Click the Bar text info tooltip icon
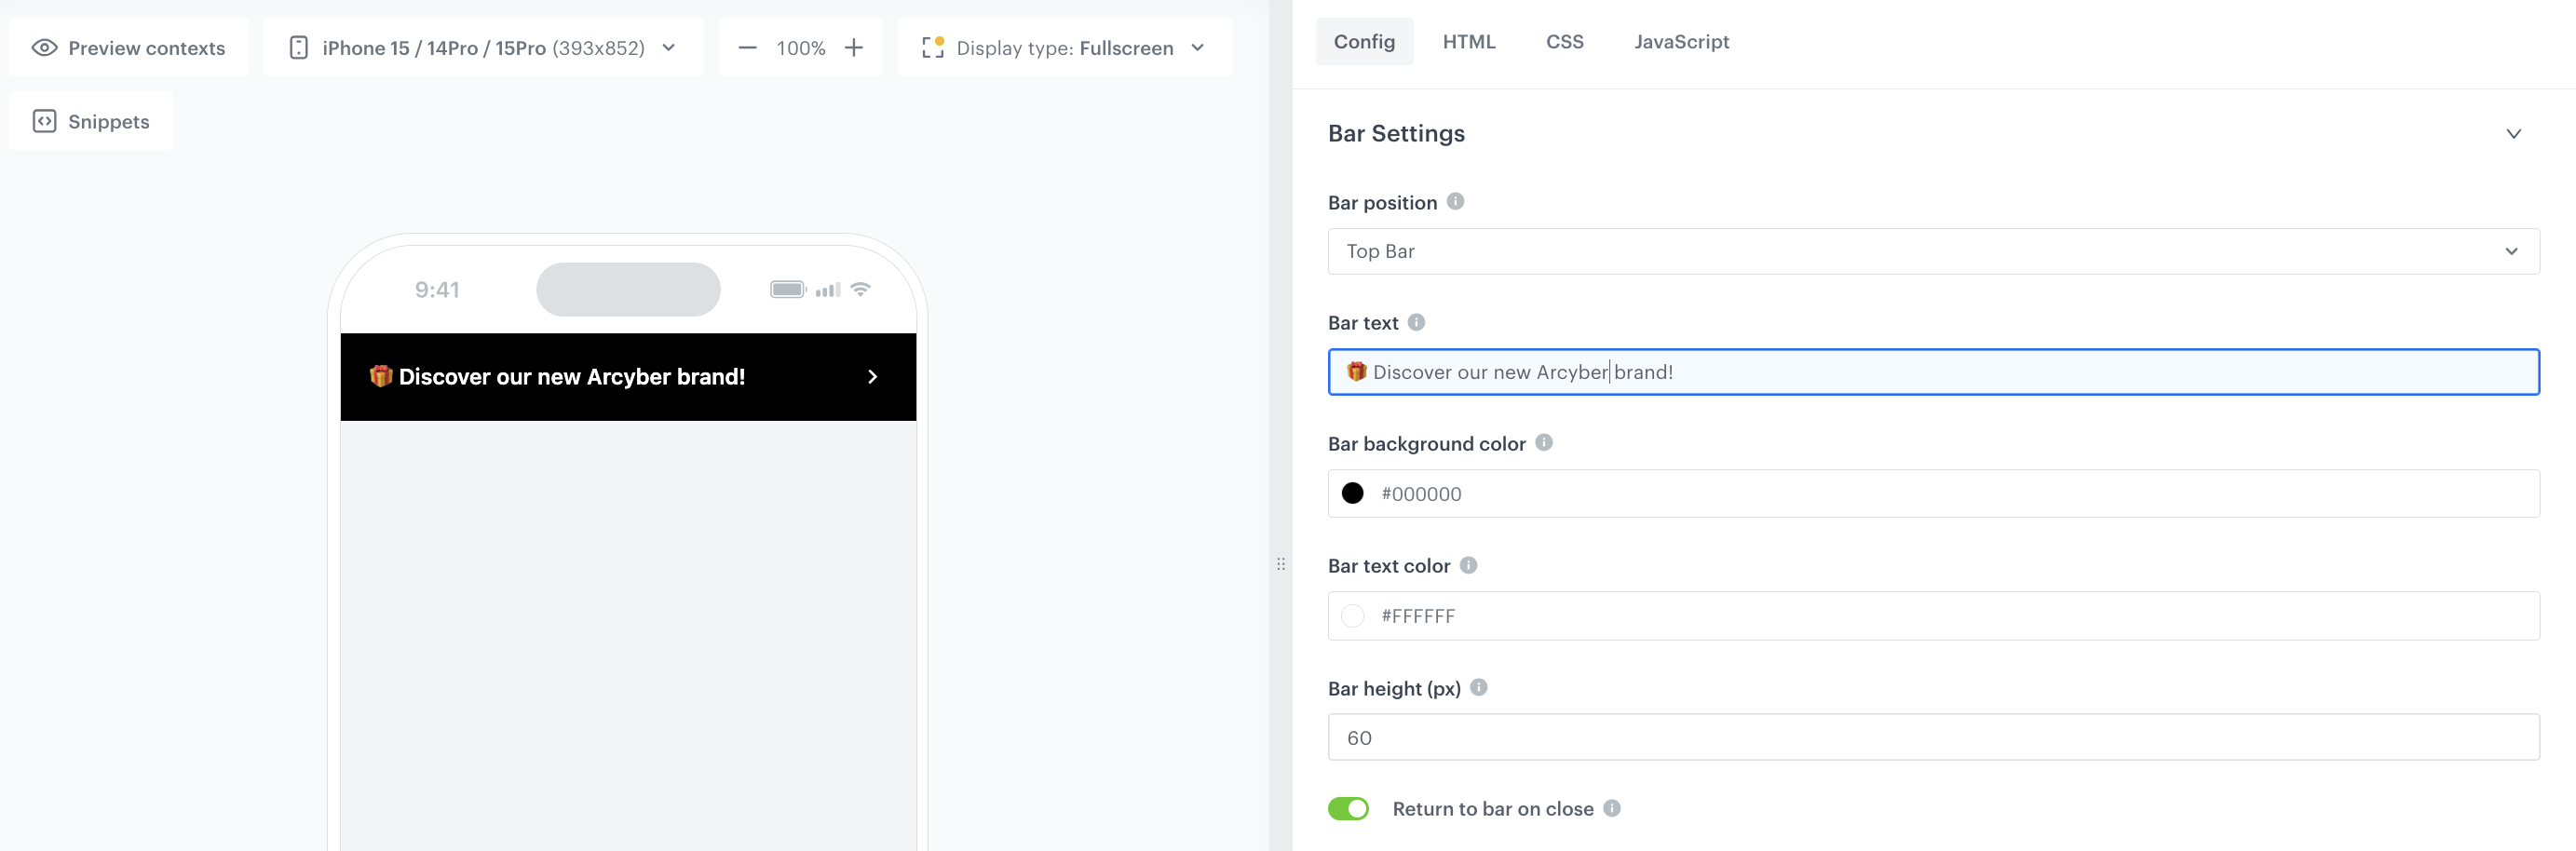The image size is (2576, 851). click(1415, 322)
